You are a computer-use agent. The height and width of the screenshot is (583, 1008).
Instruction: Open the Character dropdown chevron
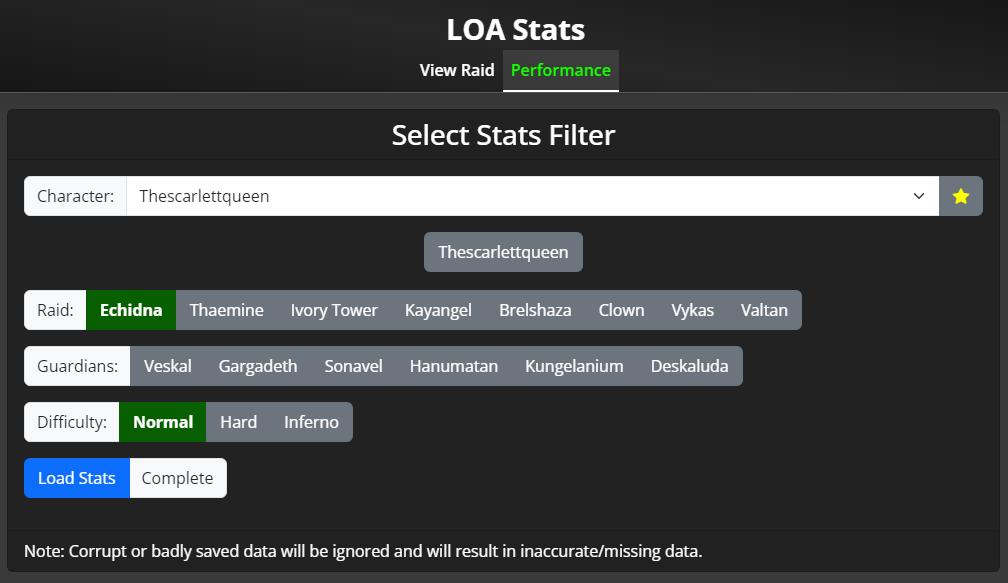click(x=919, y=196)
